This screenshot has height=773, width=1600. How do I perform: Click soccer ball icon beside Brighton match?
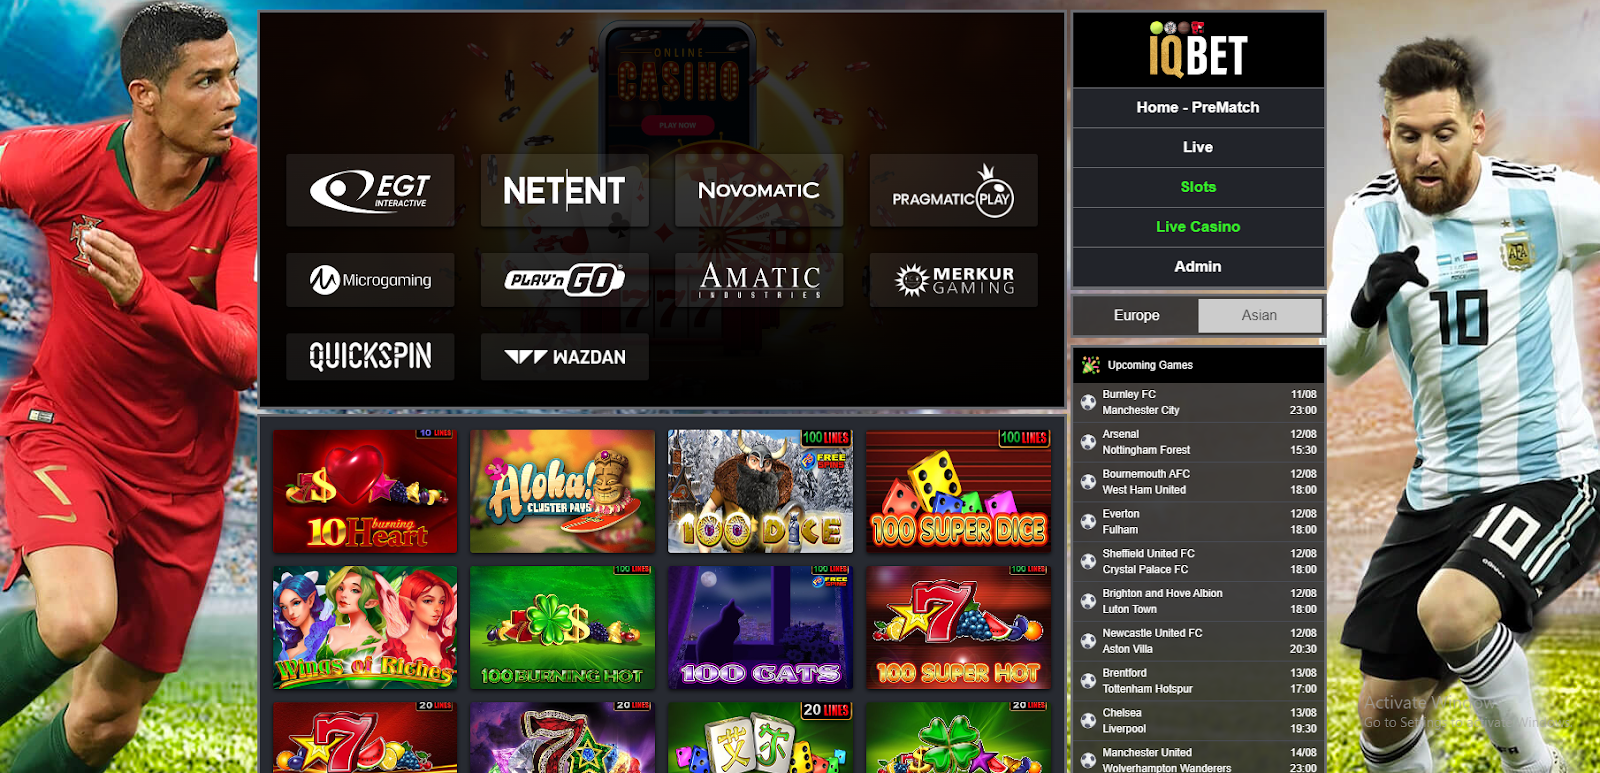[1088, 601]
